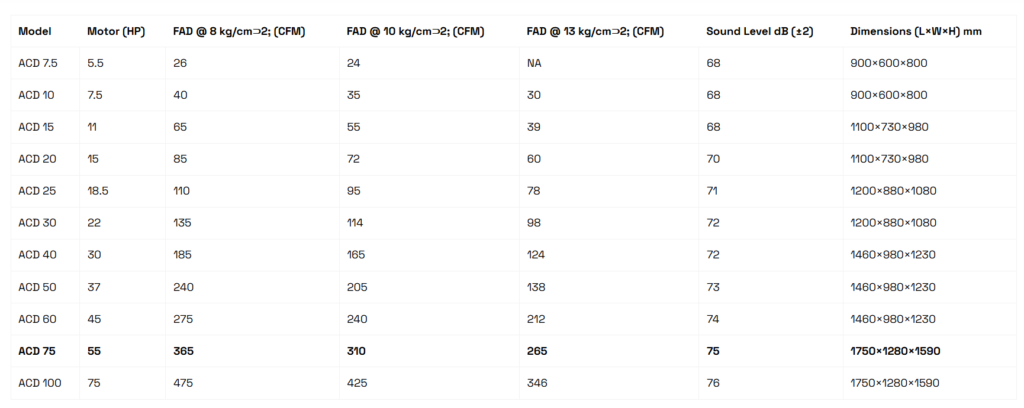1024x408 pixels.
Task: Select the Sound Level dB column header
Action: pyautogui.click(x=759, y=31)
